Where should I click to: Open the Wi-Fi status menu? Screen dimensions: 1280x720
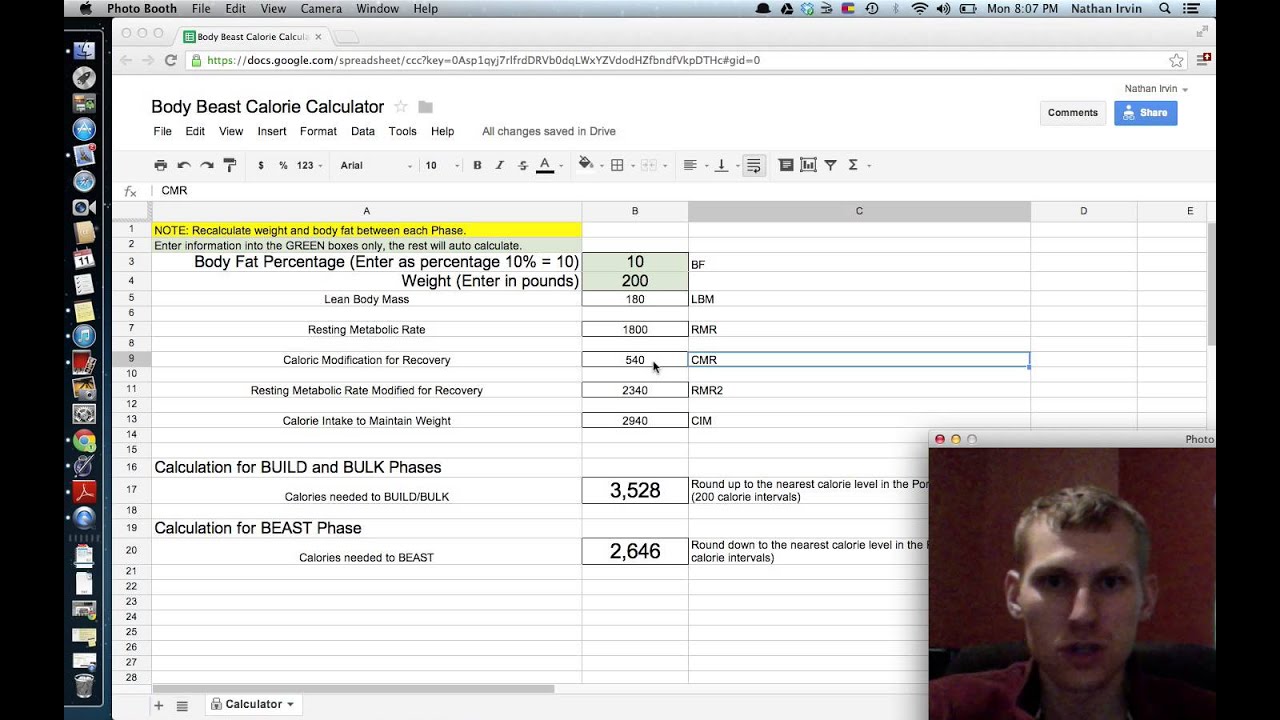click(919, 8)
